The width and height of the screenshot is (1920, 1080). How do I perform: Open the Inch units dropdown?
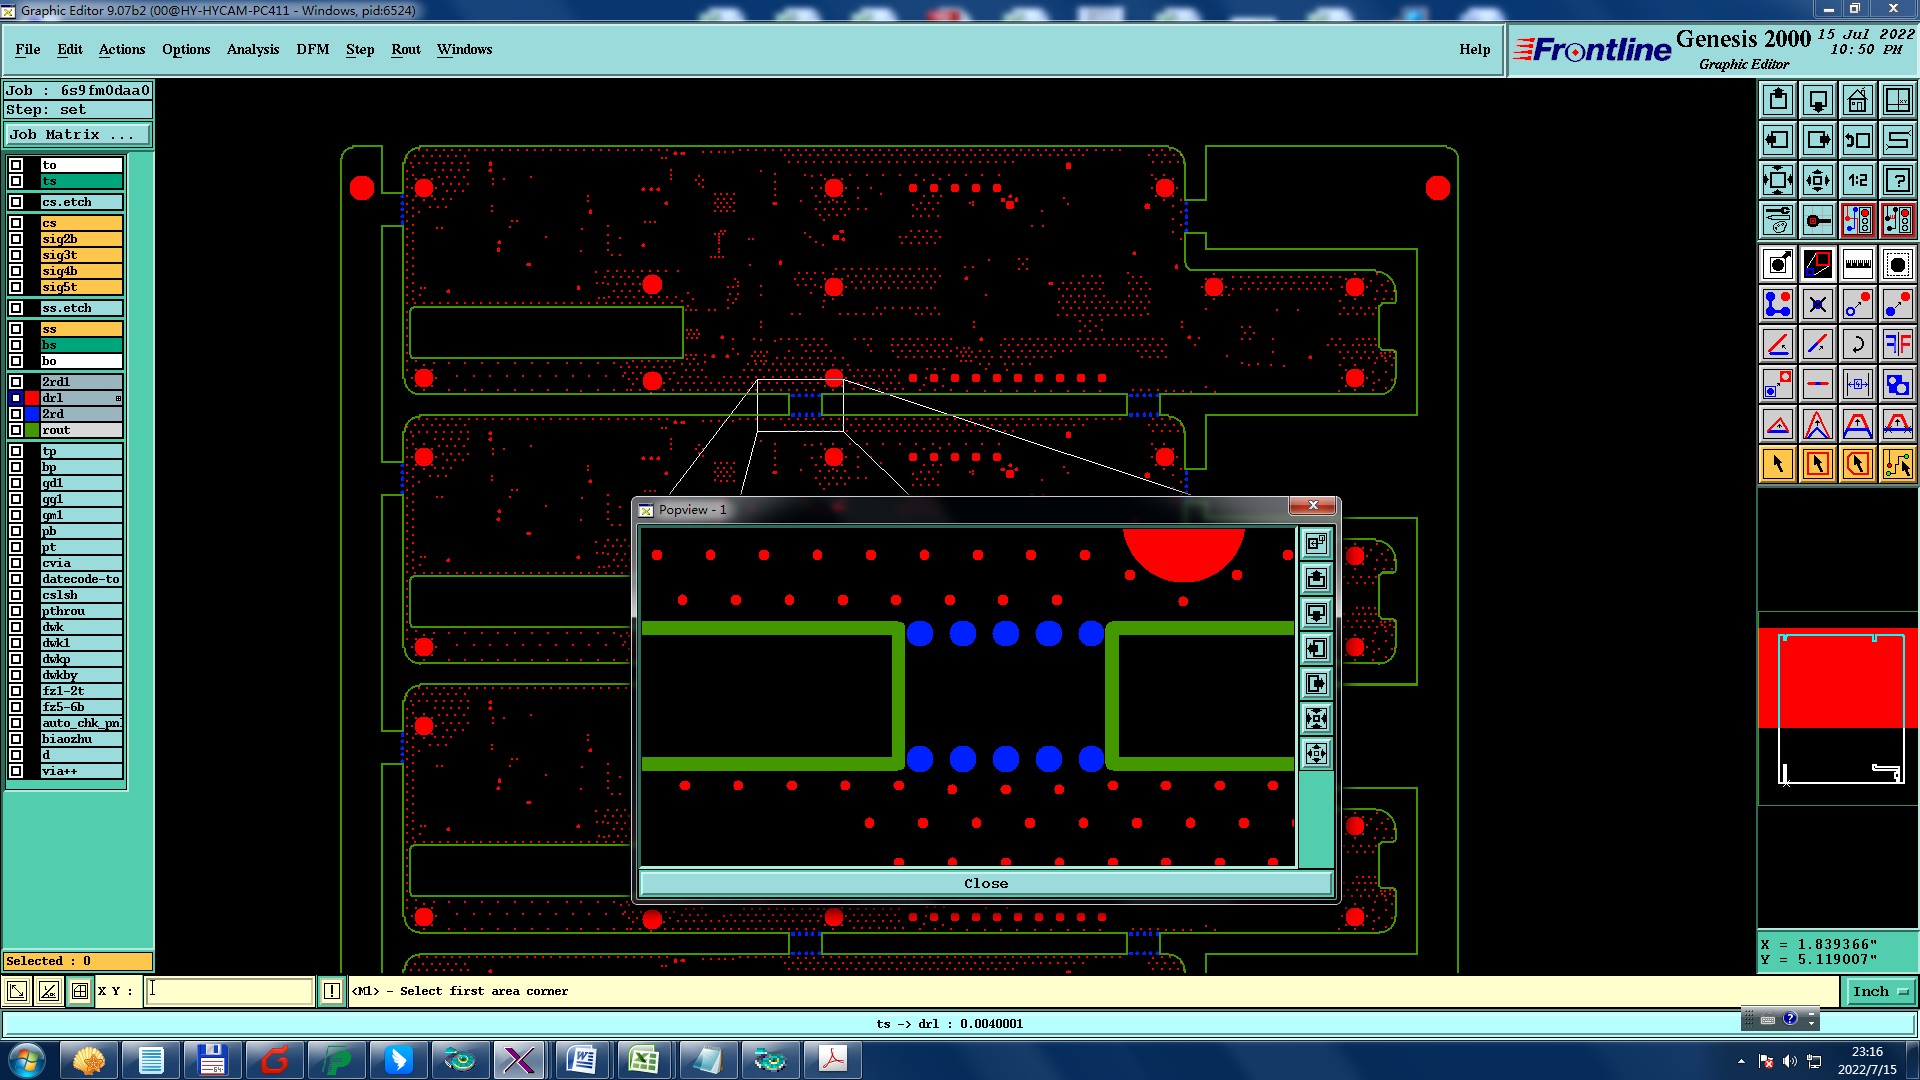pyautogui.click(x=1880, y=991)
